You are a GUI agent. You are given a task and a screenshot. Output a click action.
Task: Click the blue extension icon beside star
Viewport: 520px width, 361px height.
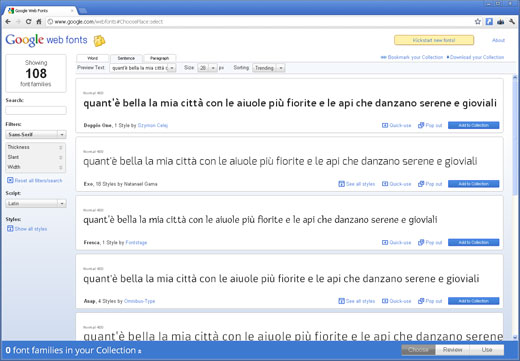pos(489,22)
